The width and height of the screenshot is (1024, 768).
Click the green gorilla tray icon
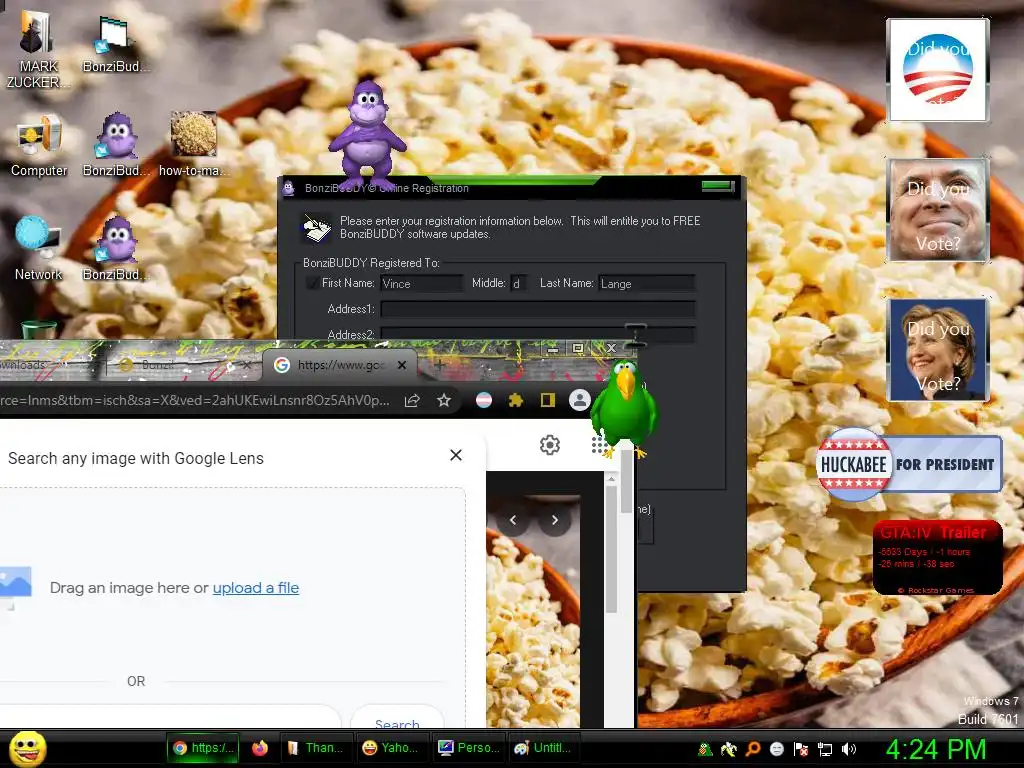705,749
